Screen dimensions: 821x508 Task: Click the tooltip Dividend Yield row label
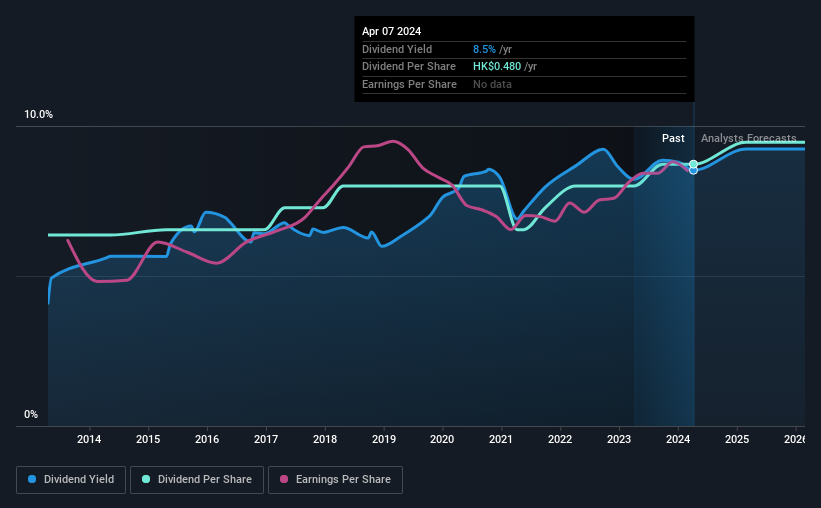397,49
